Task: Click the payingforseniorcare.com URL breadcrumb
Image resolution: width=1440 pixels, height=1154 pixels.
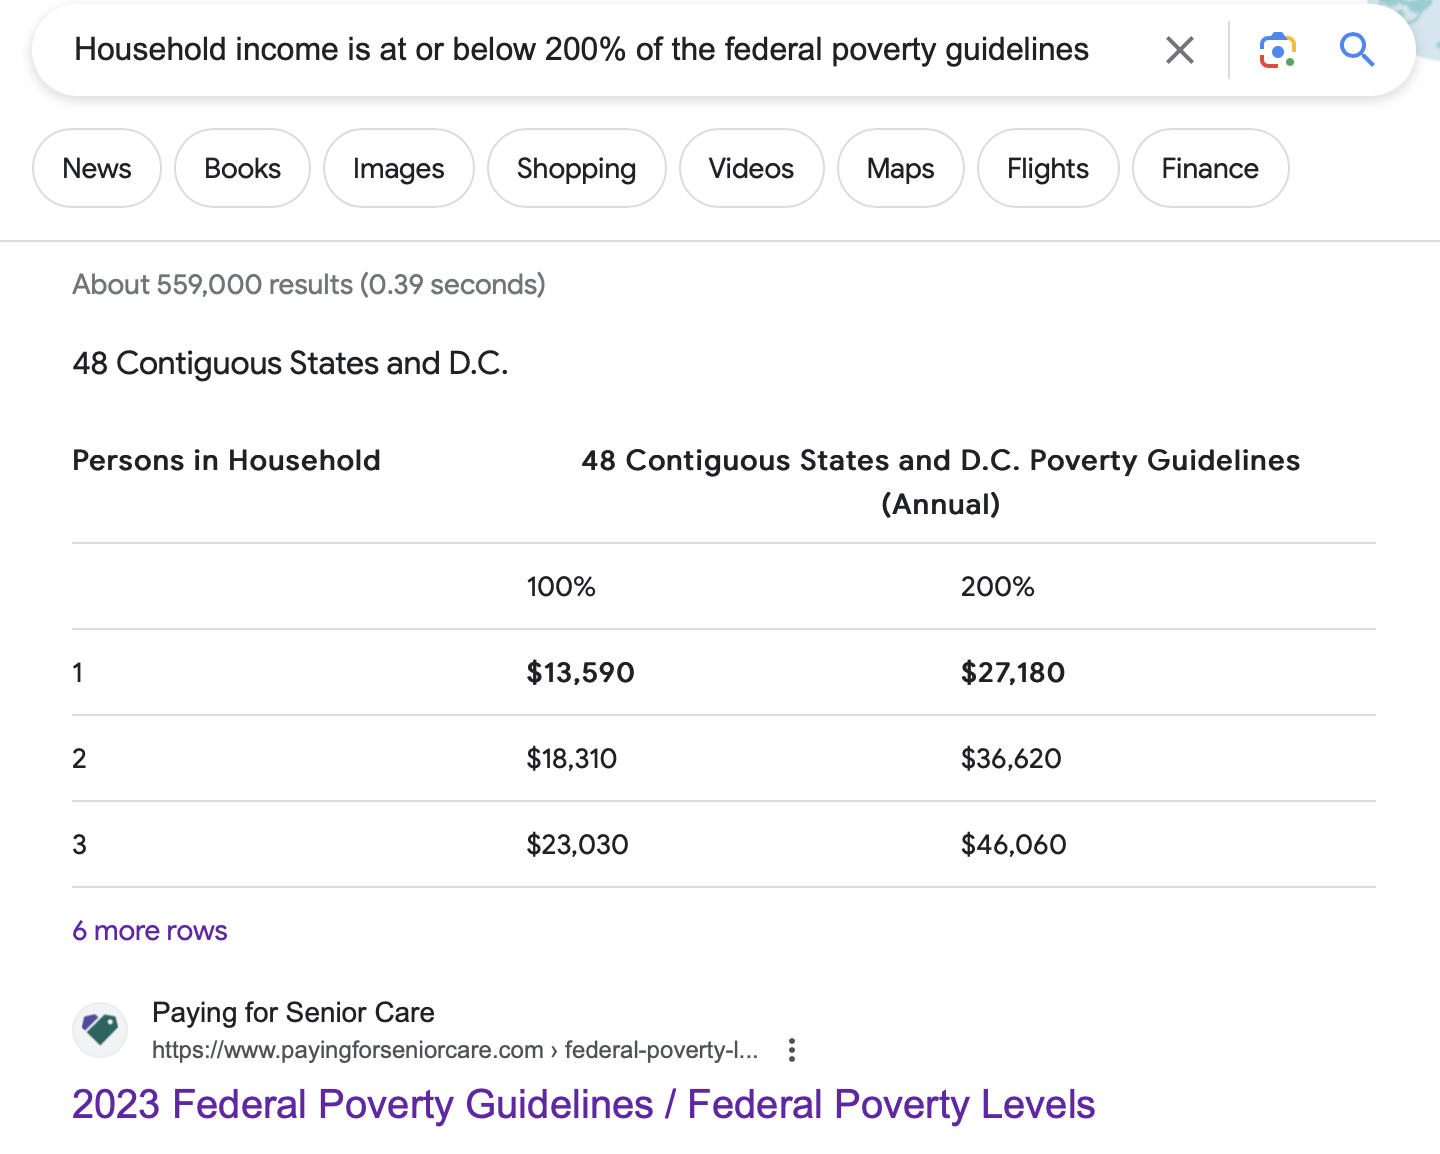Action: [x=455, y=1050]
